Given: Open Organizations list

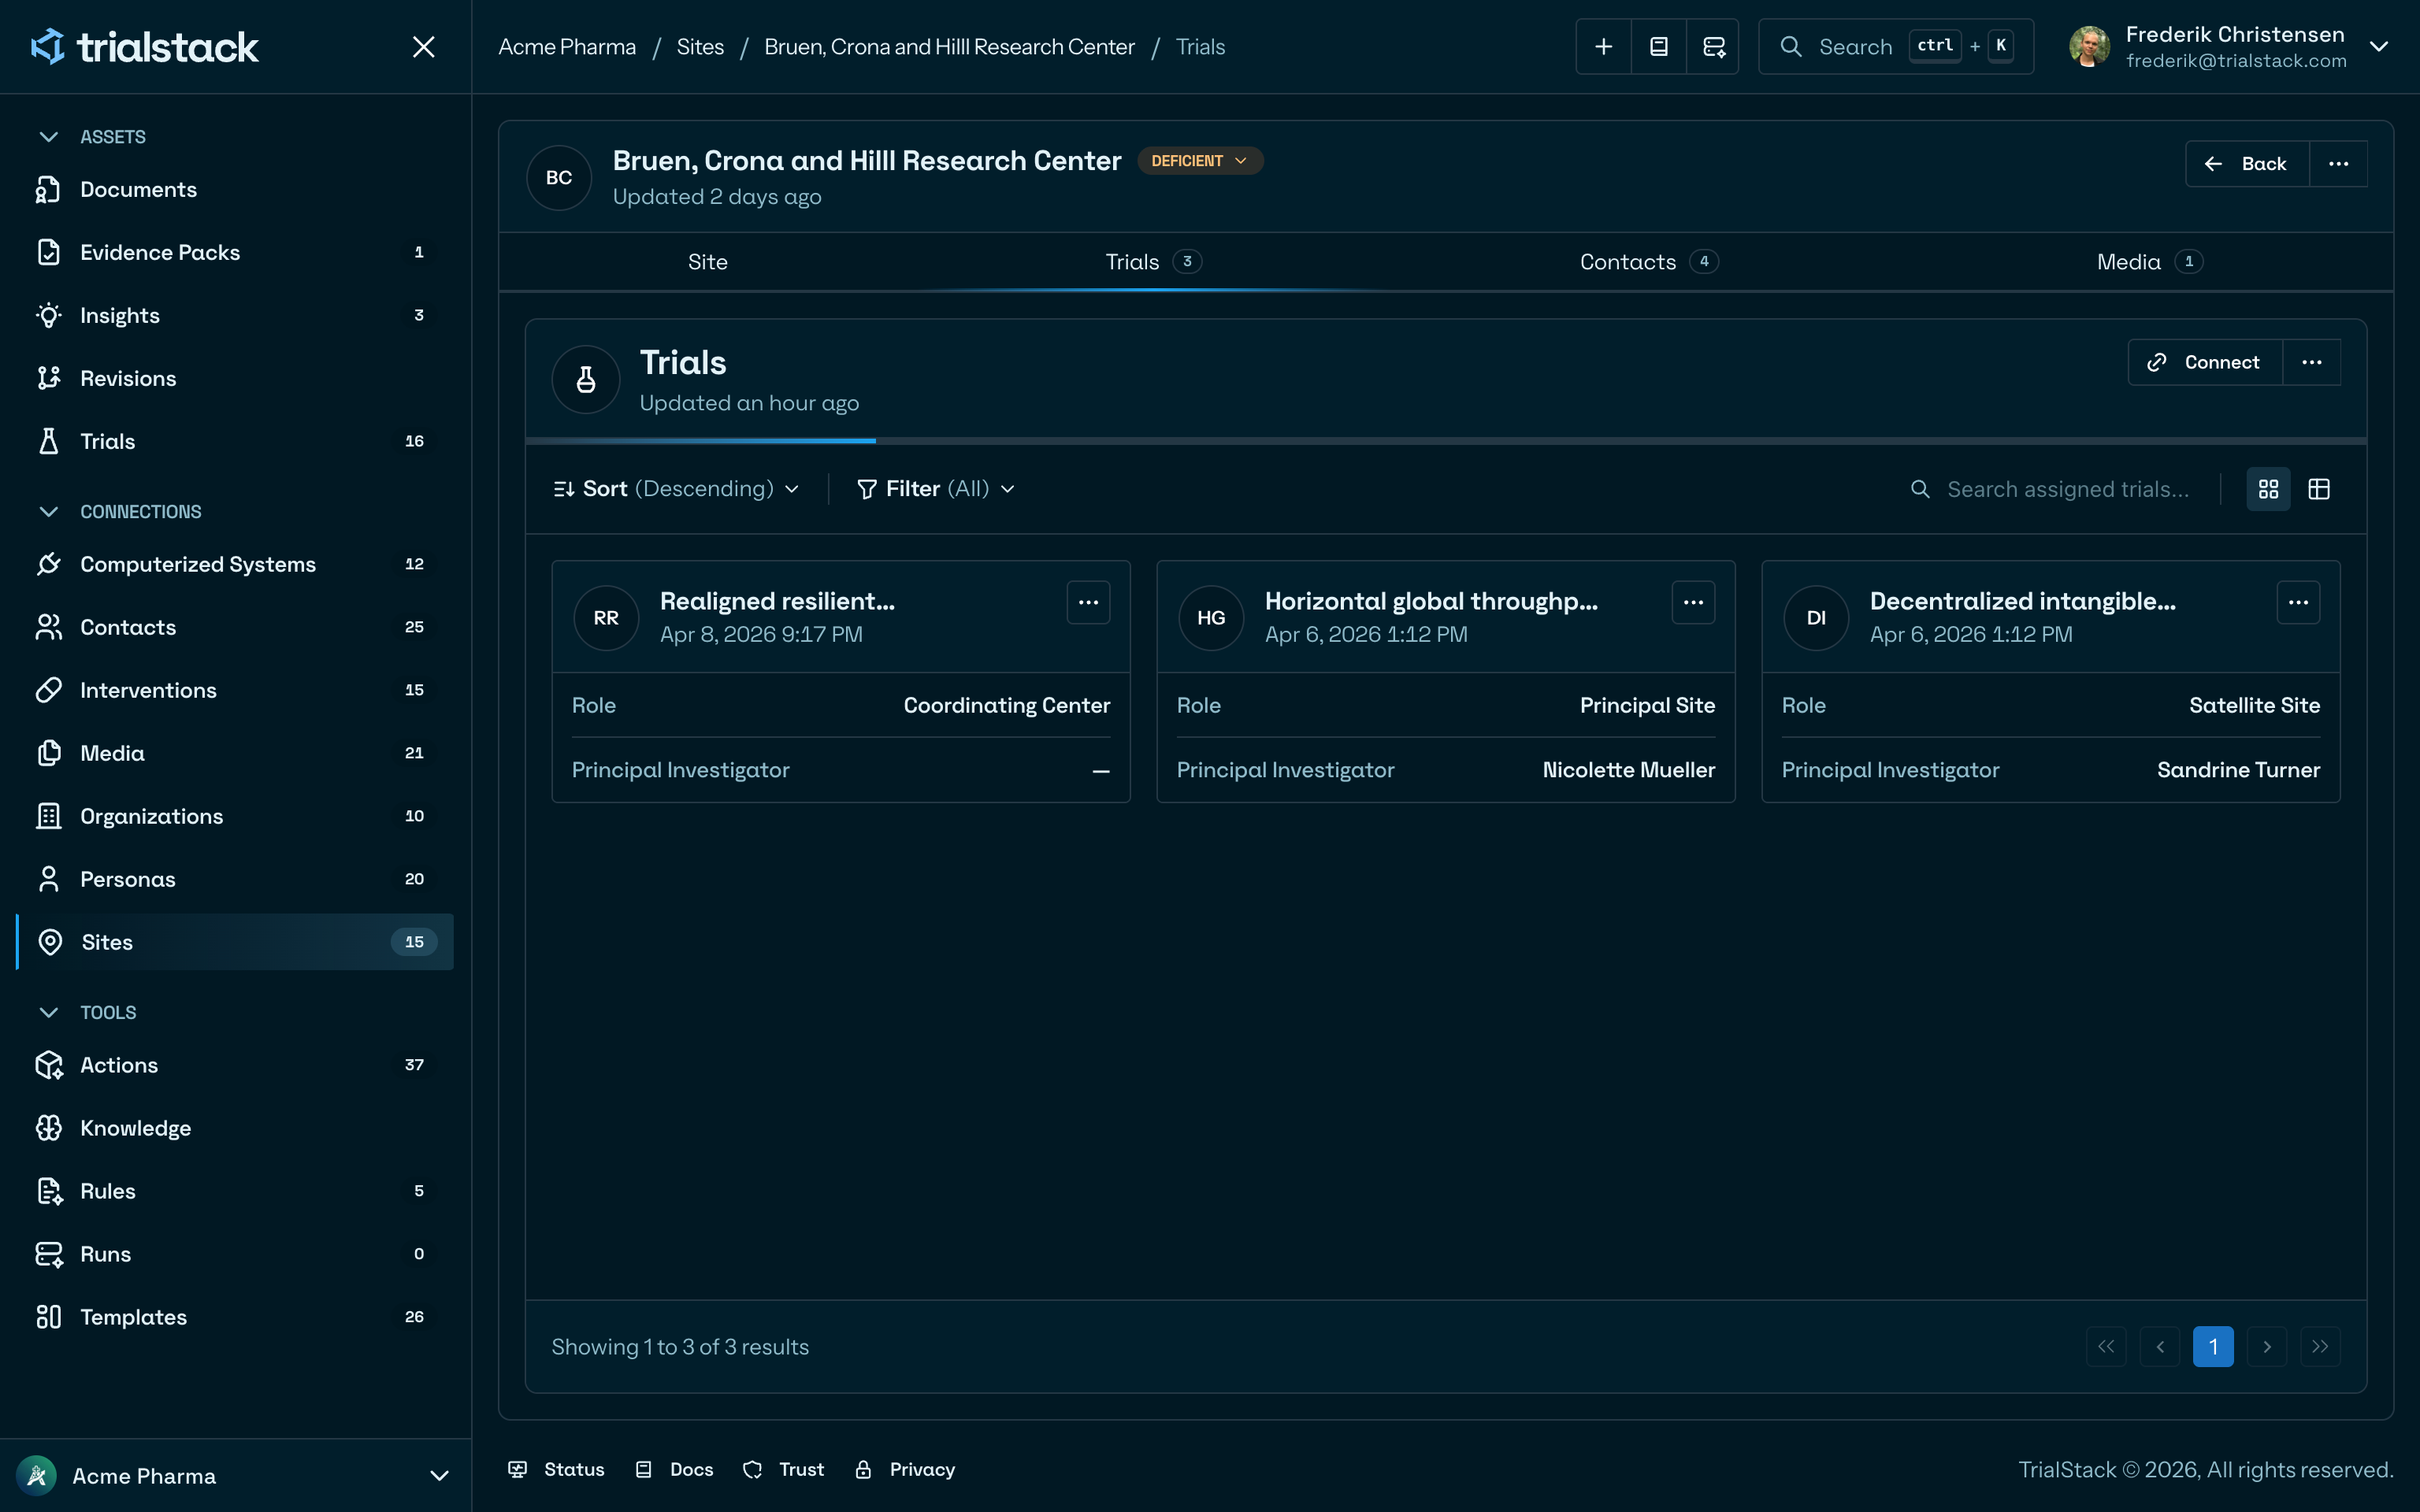Looking at the screenshot, I should coord(235,816).
